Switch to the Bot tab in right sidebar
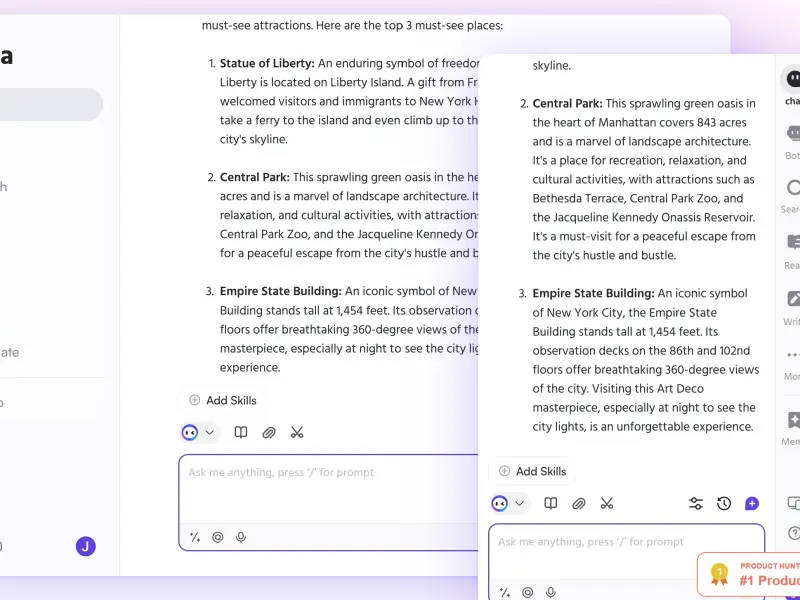 click(x=792, y=142)
